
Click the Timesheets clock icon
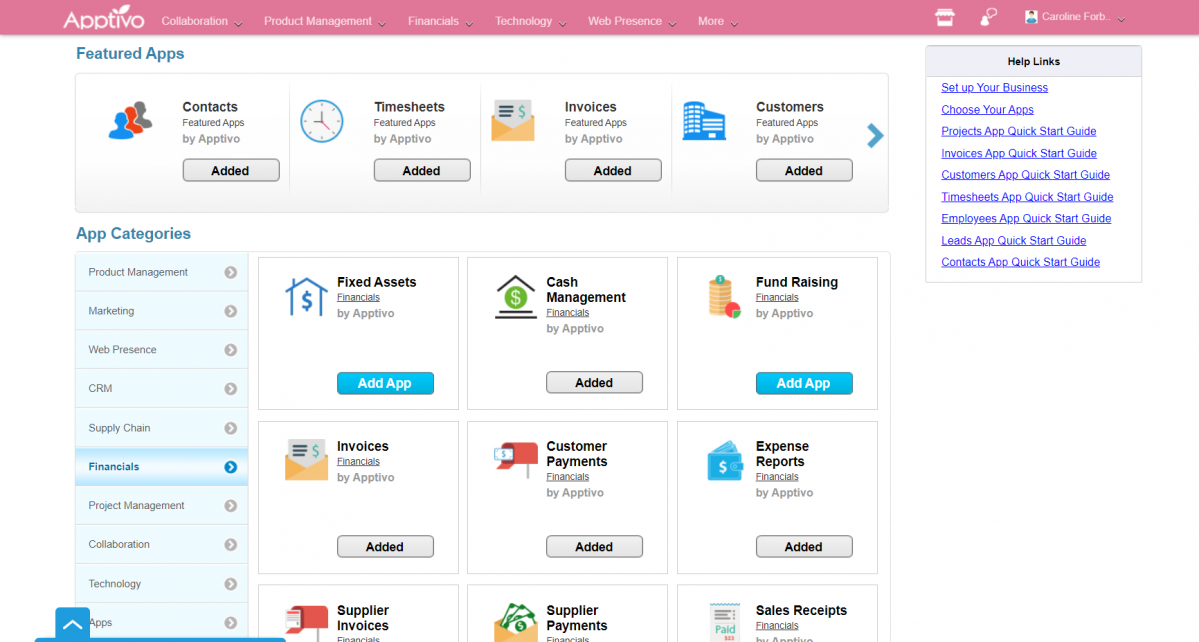point(321,121)
